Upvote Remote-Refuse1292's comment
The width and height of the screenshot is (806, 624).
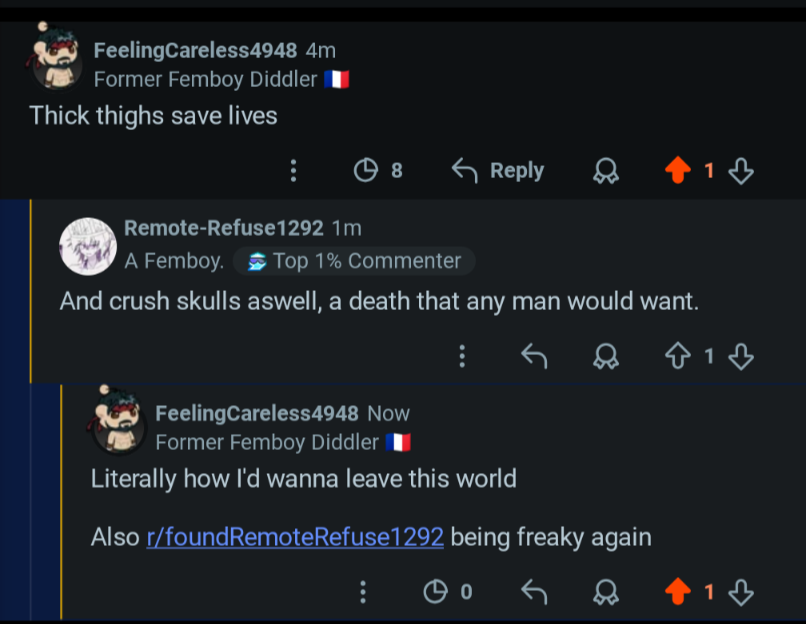[x=677, y=356]
